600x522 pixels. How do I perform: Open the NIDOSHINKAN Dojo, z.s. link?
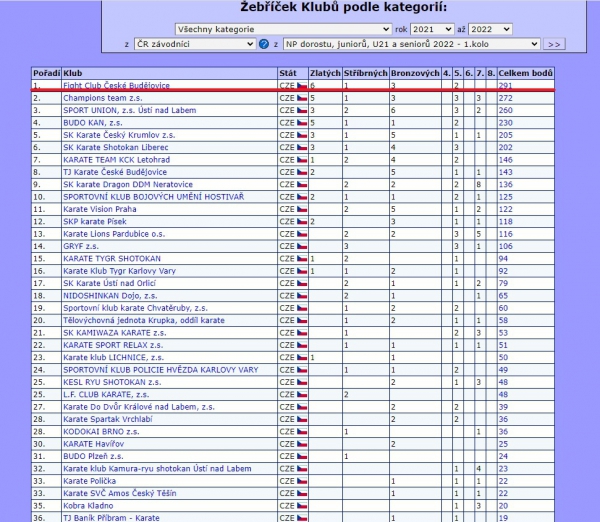tap(110, 296)
